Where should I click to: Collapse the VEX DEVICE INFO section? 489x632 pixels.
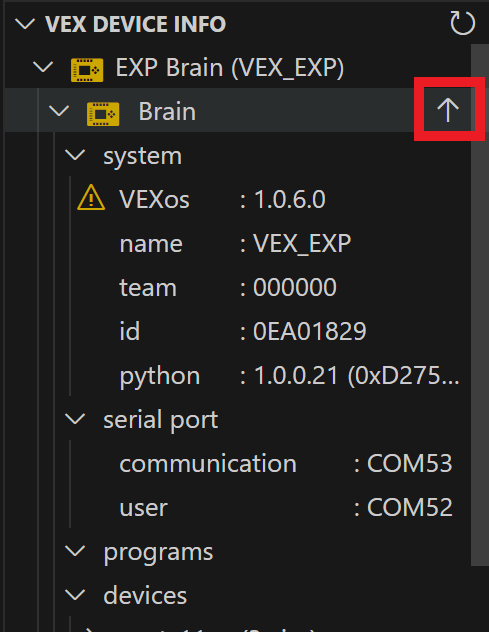(x=25, y=24)
